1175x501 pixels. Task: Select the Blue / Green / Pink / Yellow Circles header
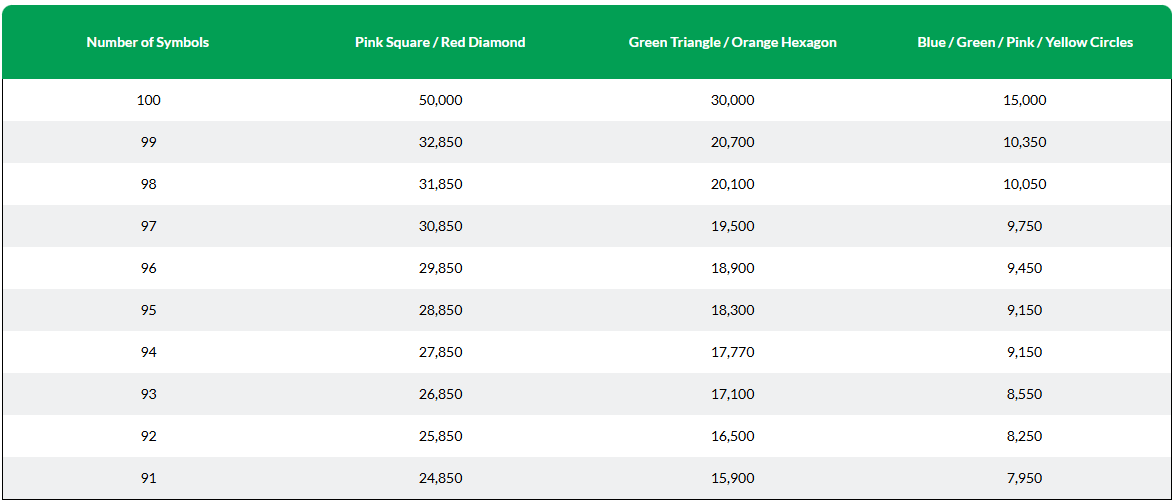point(1024,43)
